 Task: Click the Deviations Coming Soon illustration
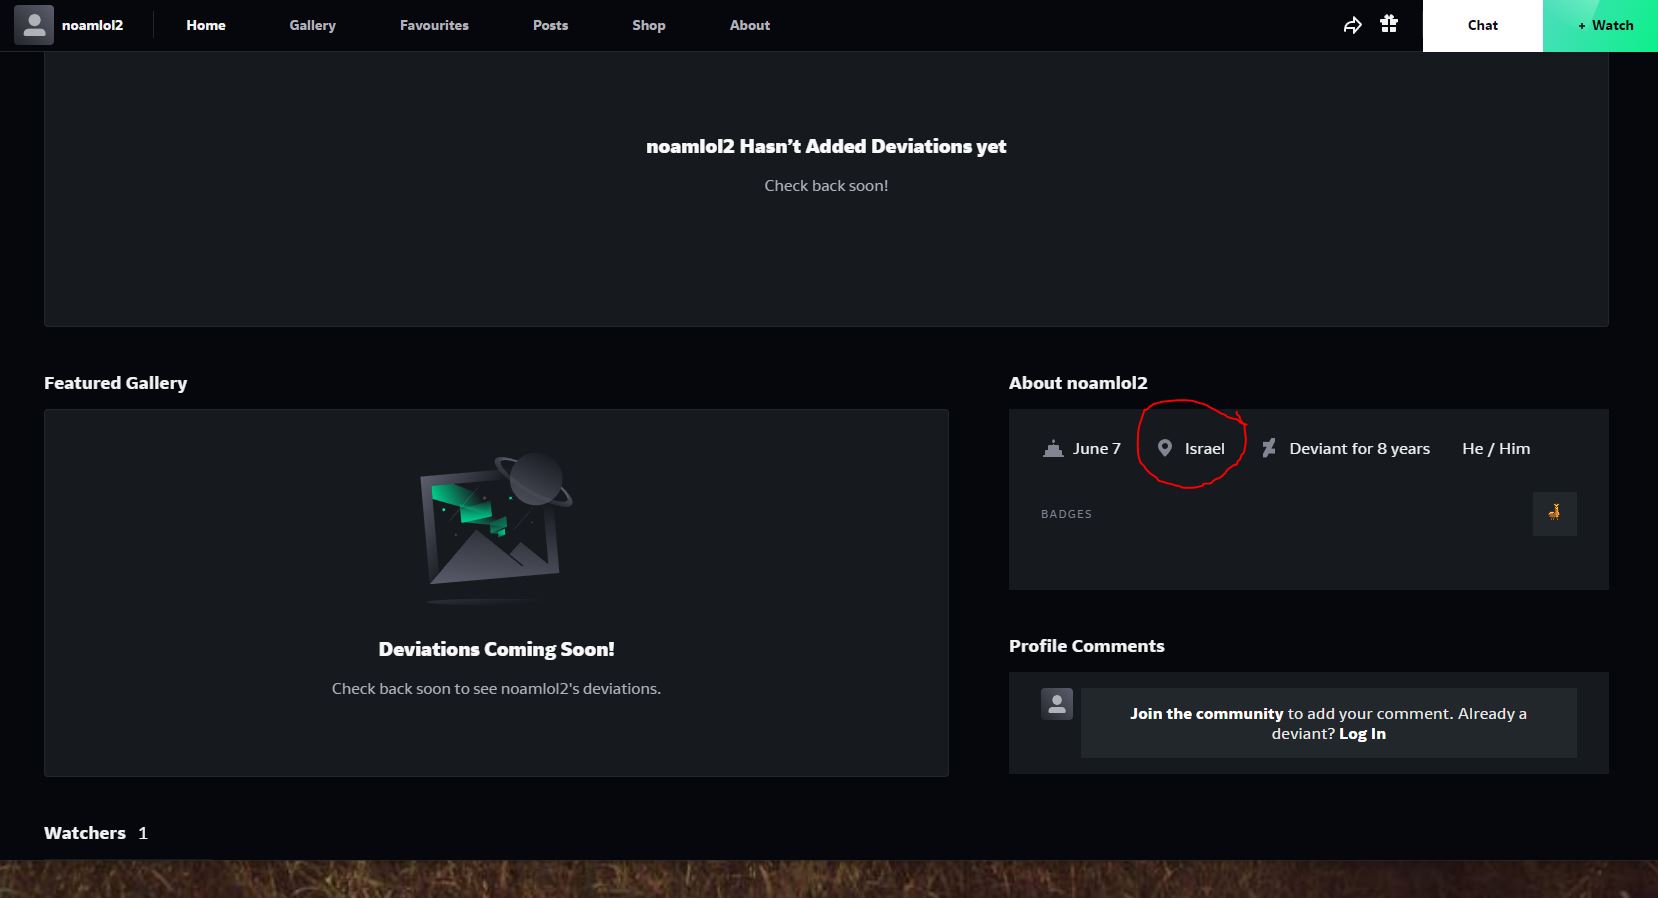(x=496, y=528)
